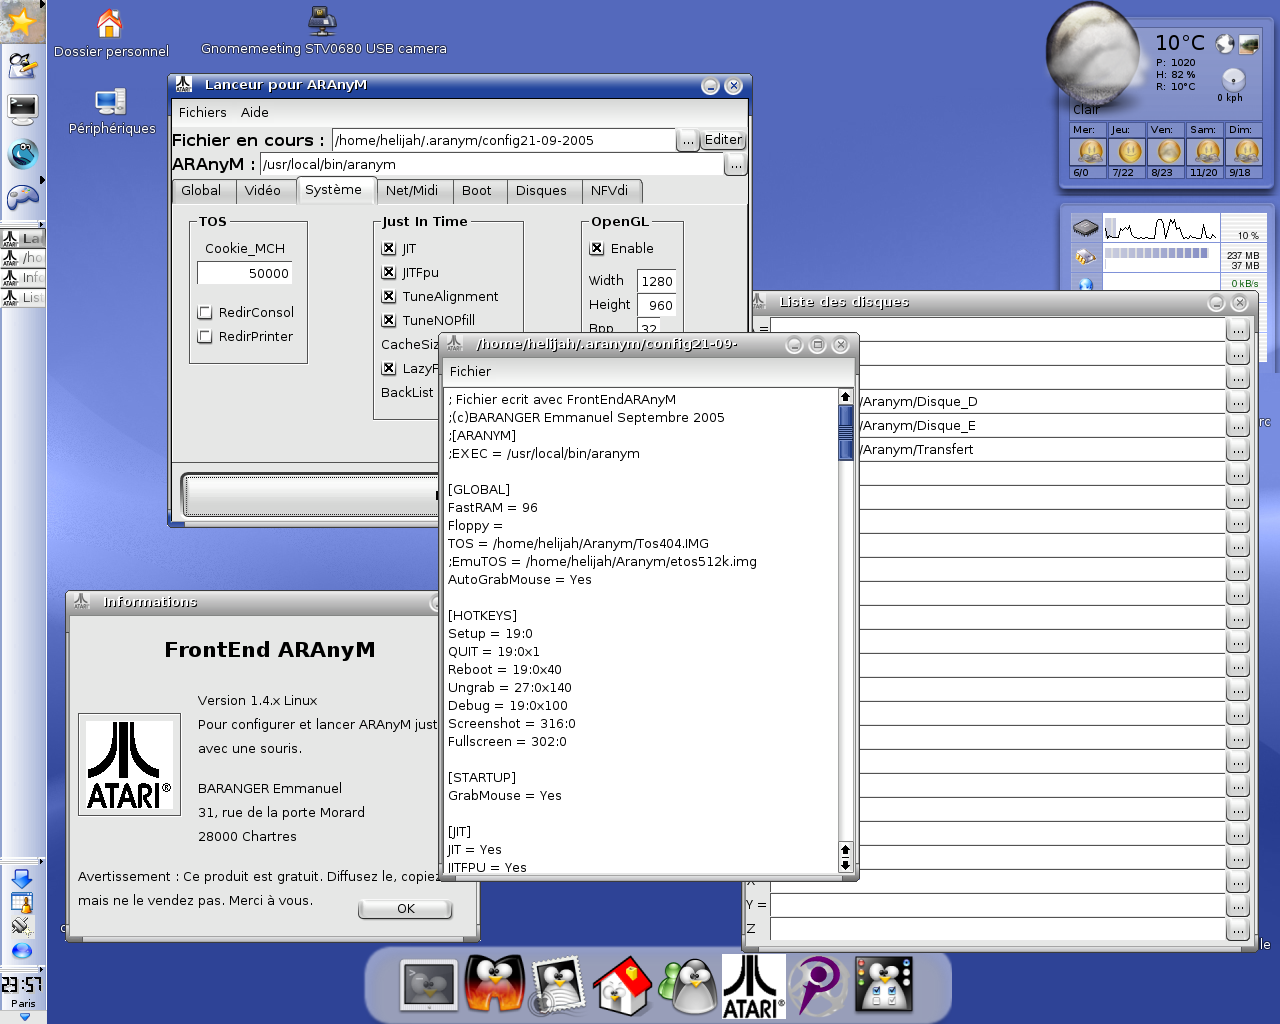Click the config file window vertical scrollbar thumb
1280x1024 pixels.
tap(846, 432)
